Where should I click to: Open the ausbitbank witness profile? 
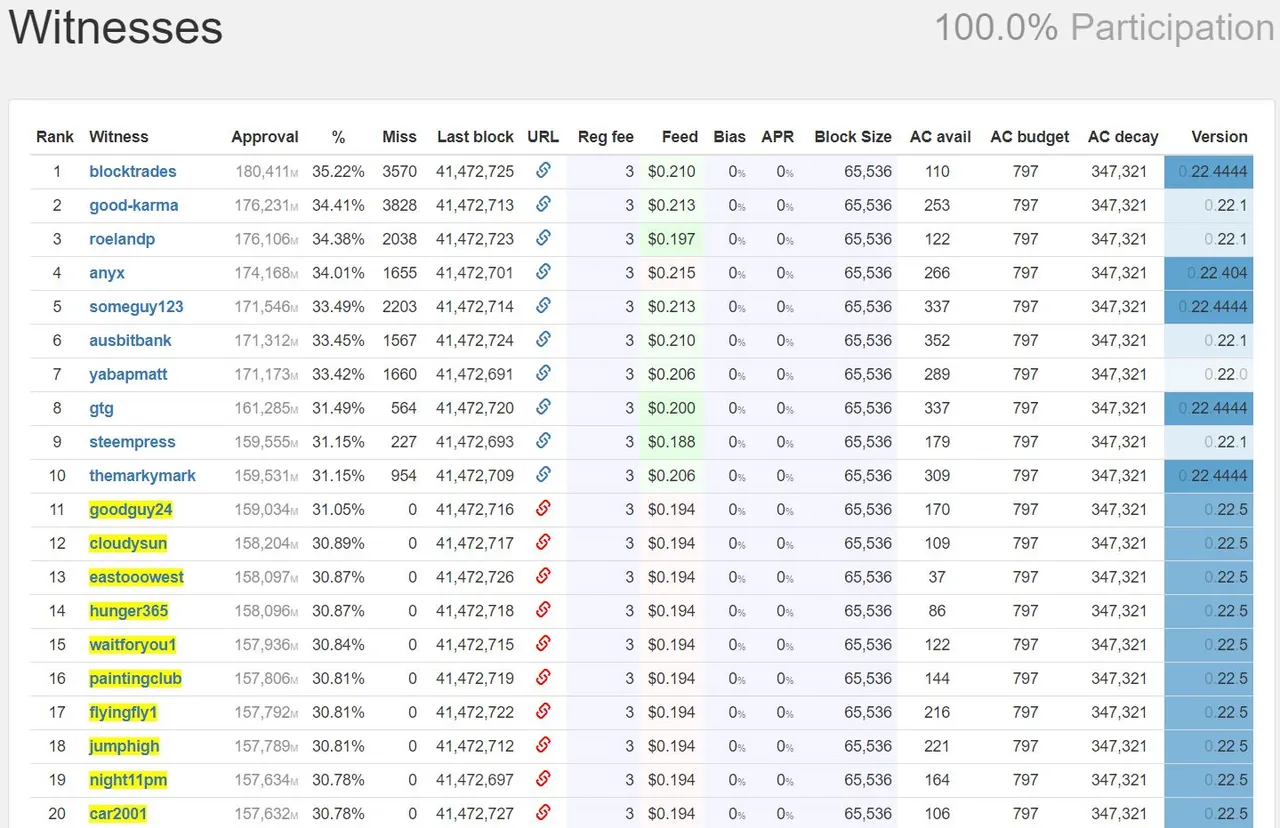pos(130,340)
